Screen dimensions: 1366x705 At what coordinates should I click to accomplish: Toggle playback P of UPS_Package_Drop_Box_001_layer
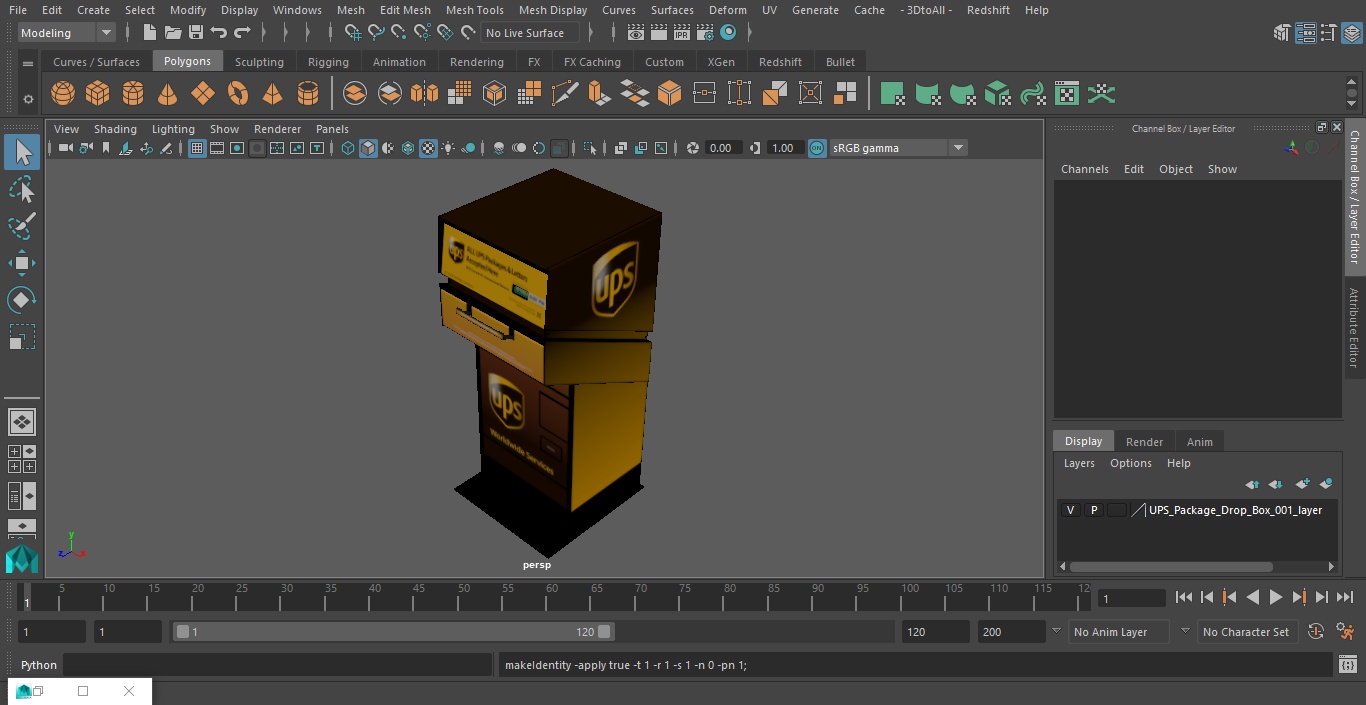pos(1094,510)
